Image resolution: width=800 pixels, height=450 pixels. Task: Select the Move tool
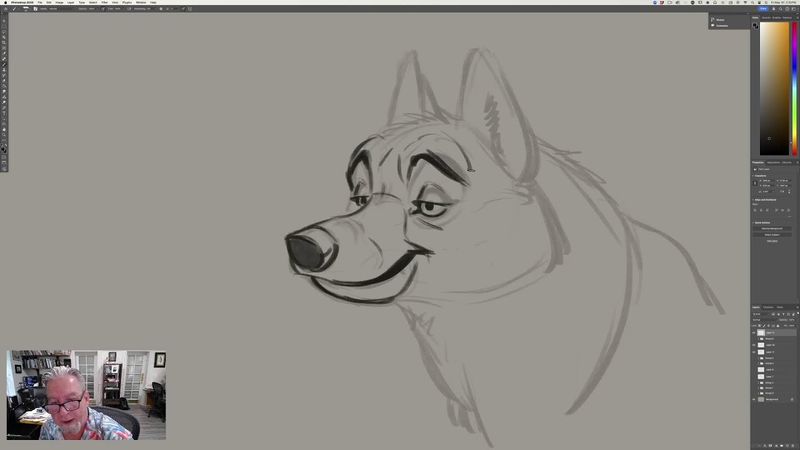pos(4,21)
